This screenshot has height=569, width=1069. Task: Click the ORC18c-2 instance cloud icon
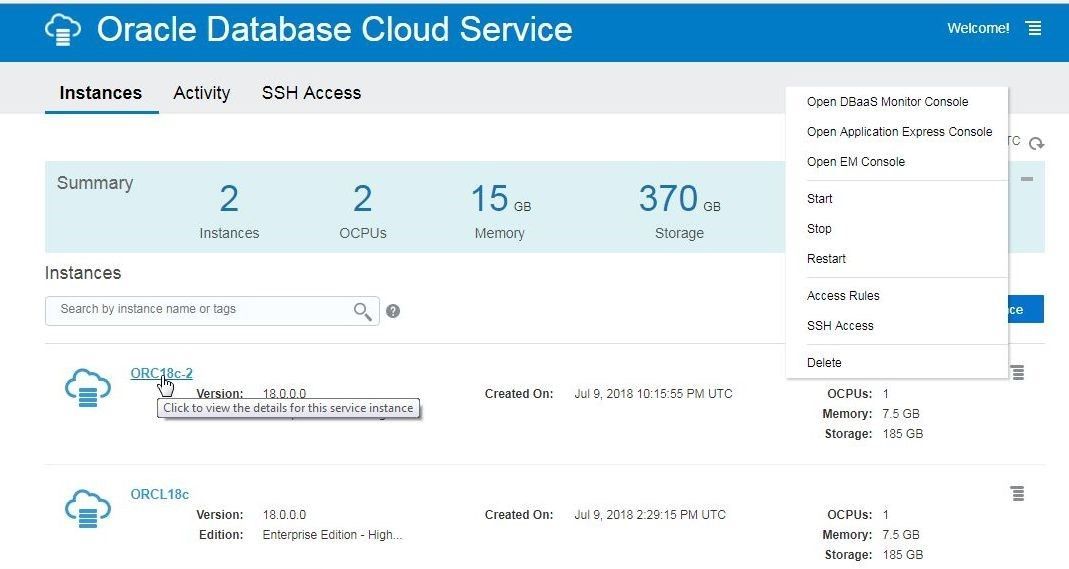(x=87, y=388)
